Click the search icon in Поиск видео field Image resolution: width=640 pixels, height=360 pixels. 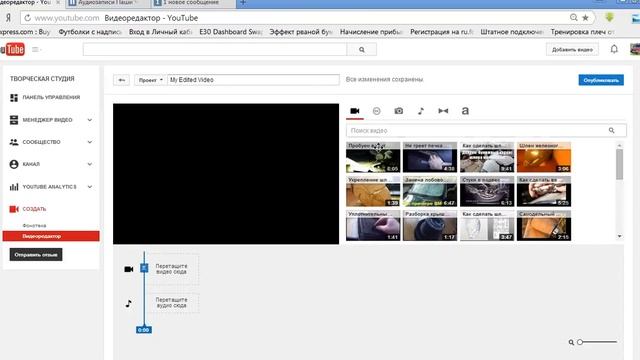click(x=611, y=130)
